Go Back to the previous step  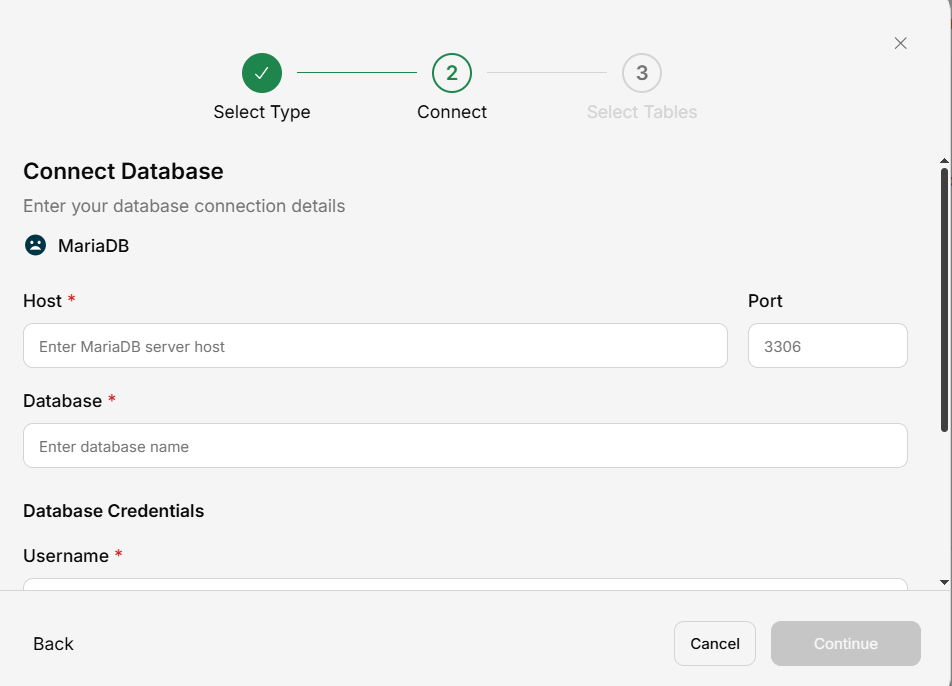(53, 644)
